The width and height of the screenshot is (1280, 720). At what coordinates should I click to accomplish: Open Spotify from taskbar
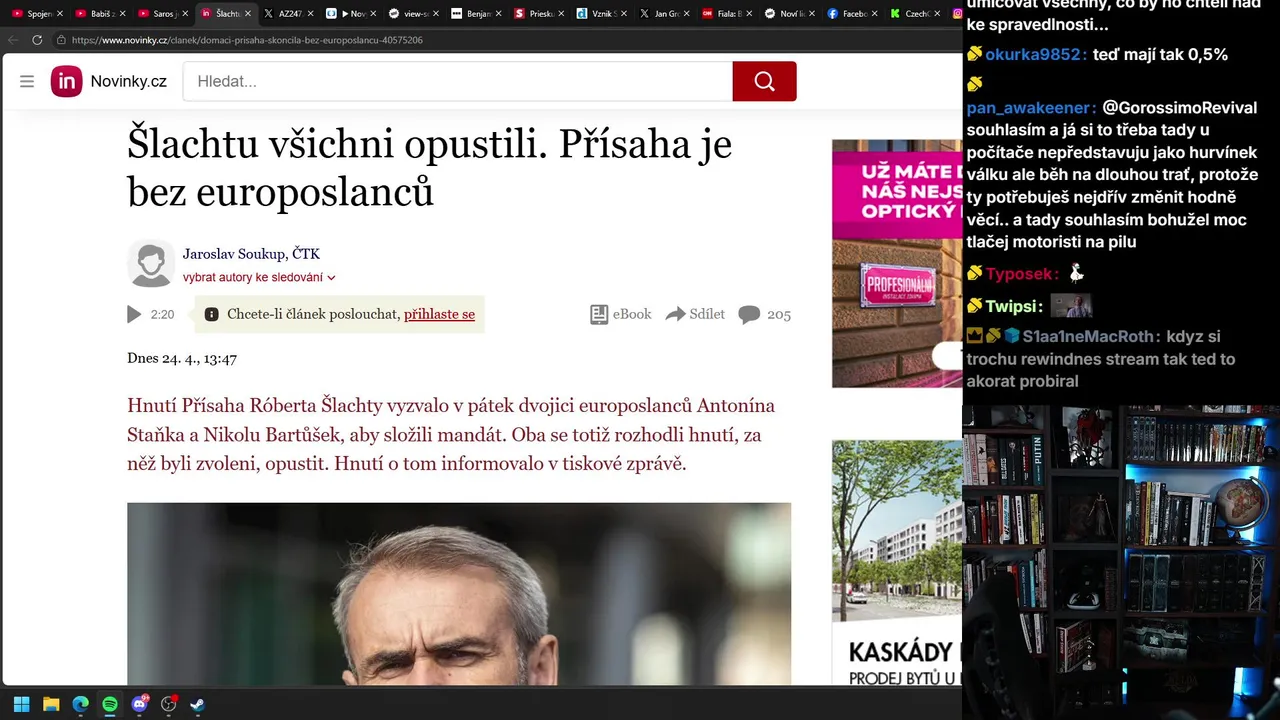pos(110,704)
